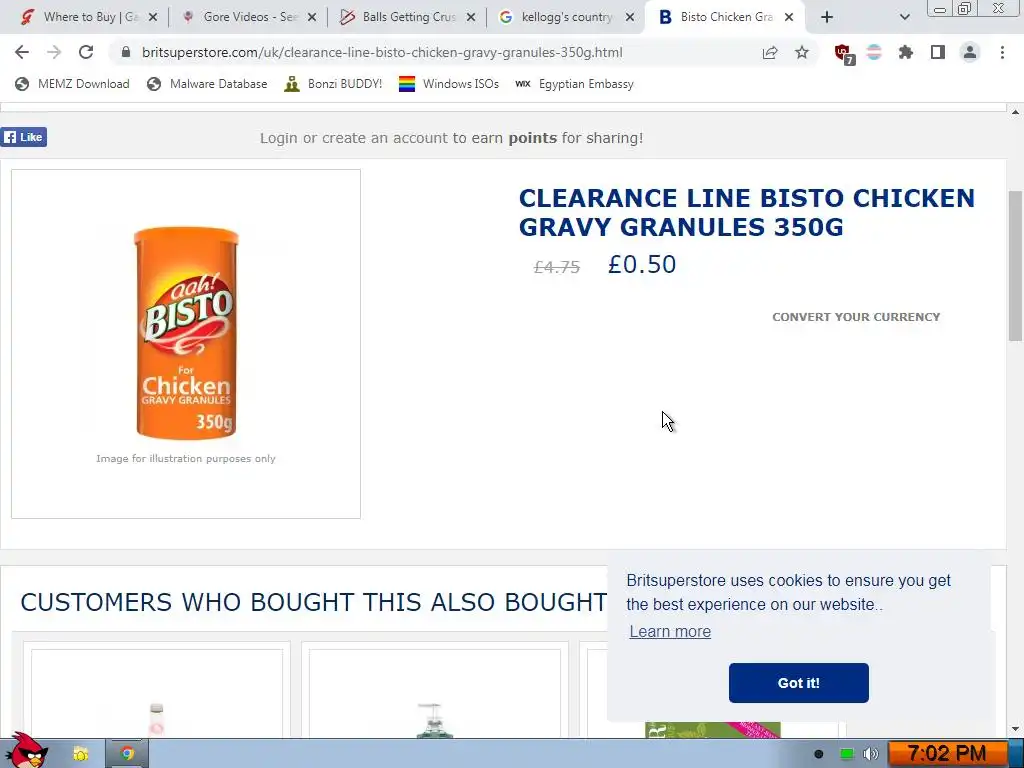Share this page via the share icon
Image resolution: width=1024 pixels, height=768 pixels.
coord(770,52)
